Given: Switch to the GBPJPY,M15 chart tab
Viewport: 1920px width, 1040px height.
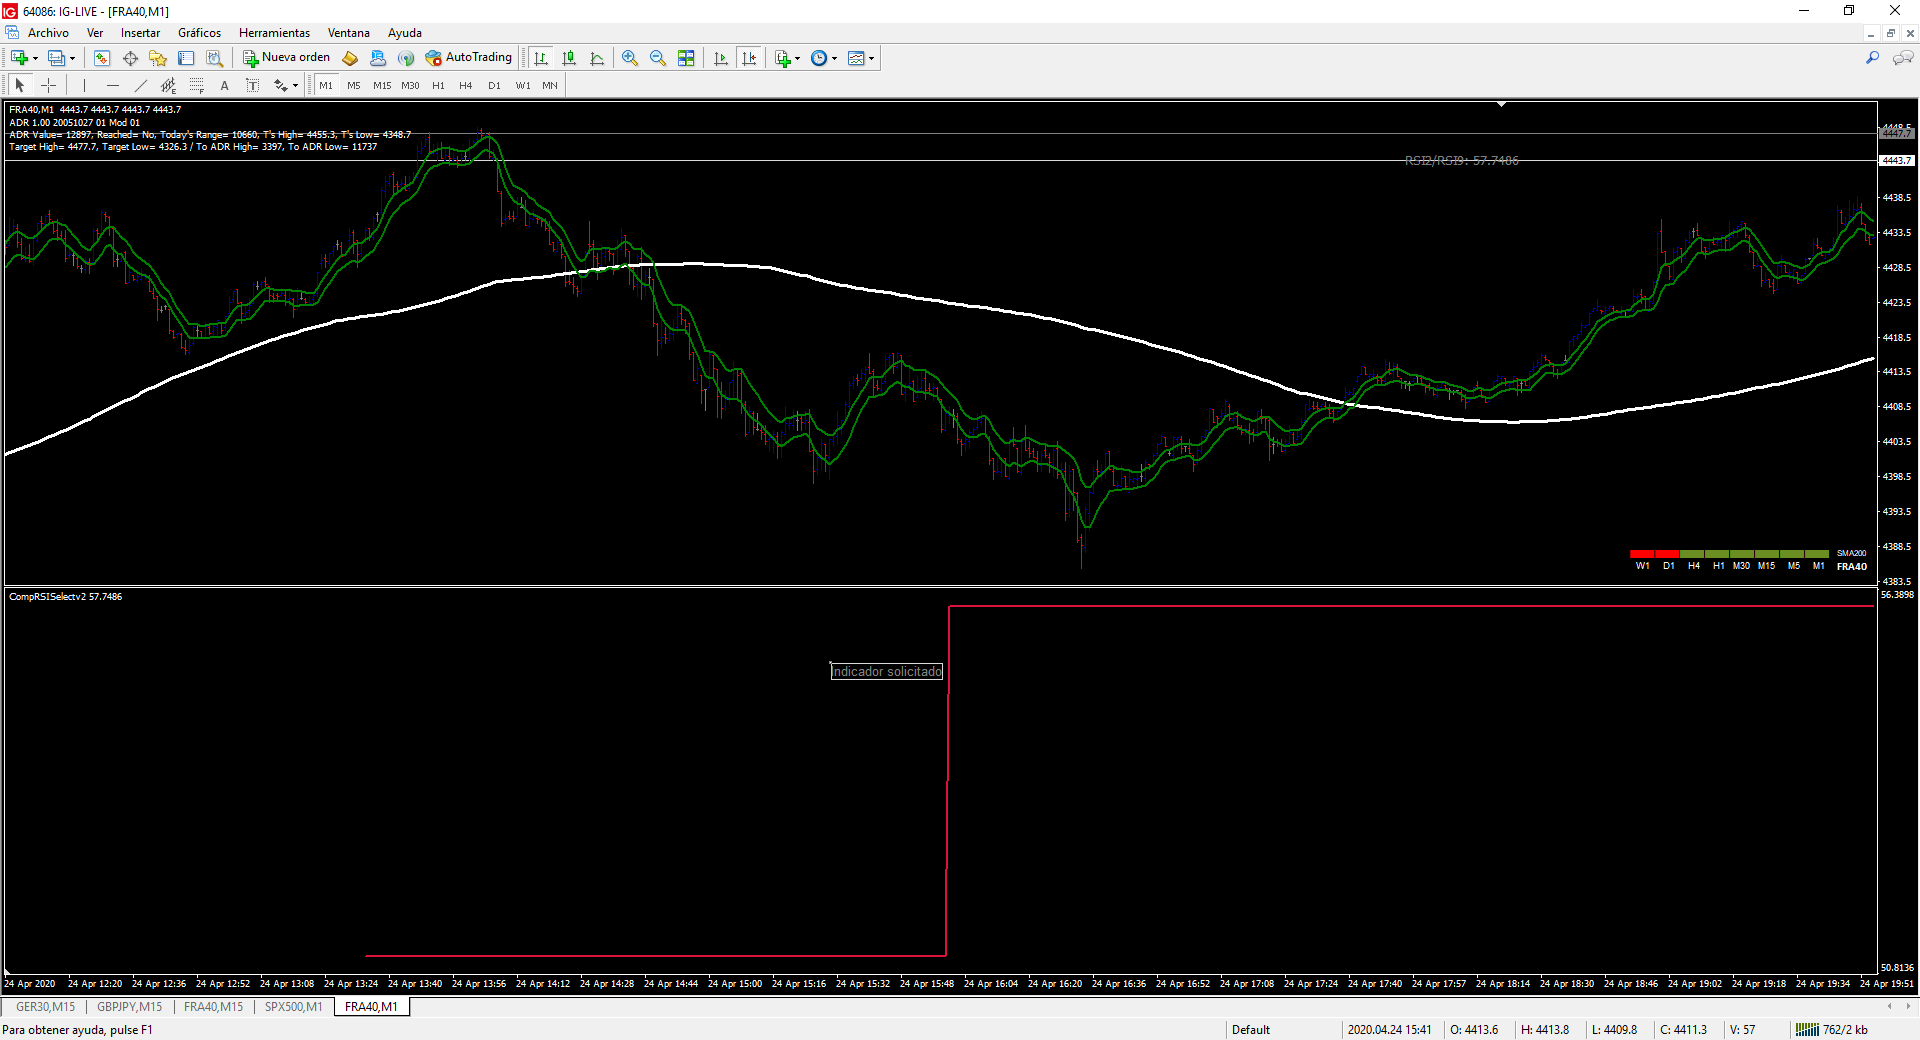Looking at the screenshot, I should (x=129, y=1007).
